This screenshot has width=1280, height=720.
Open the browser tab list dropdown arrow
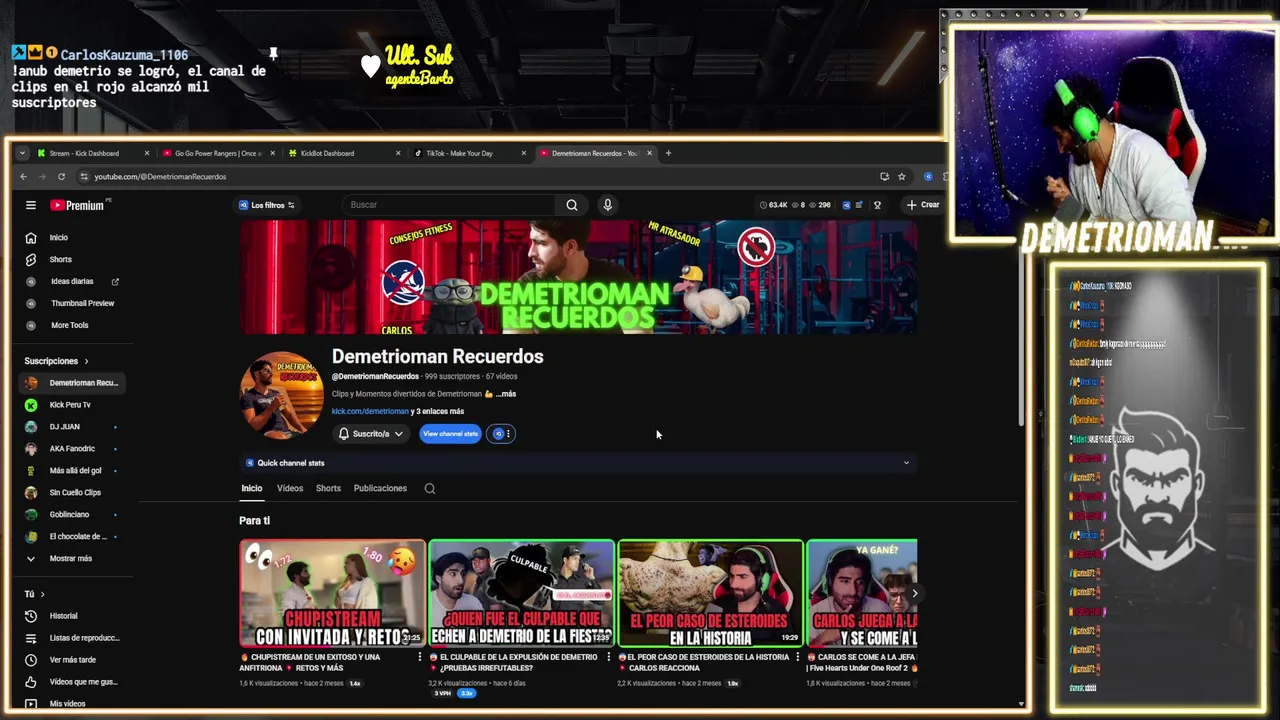point(22,153)
